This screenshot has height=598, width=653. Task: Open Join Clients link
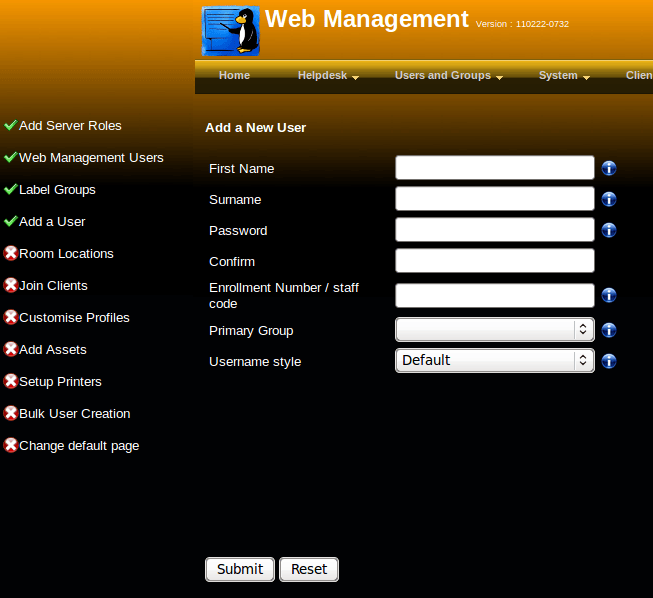tap(53, 286)
